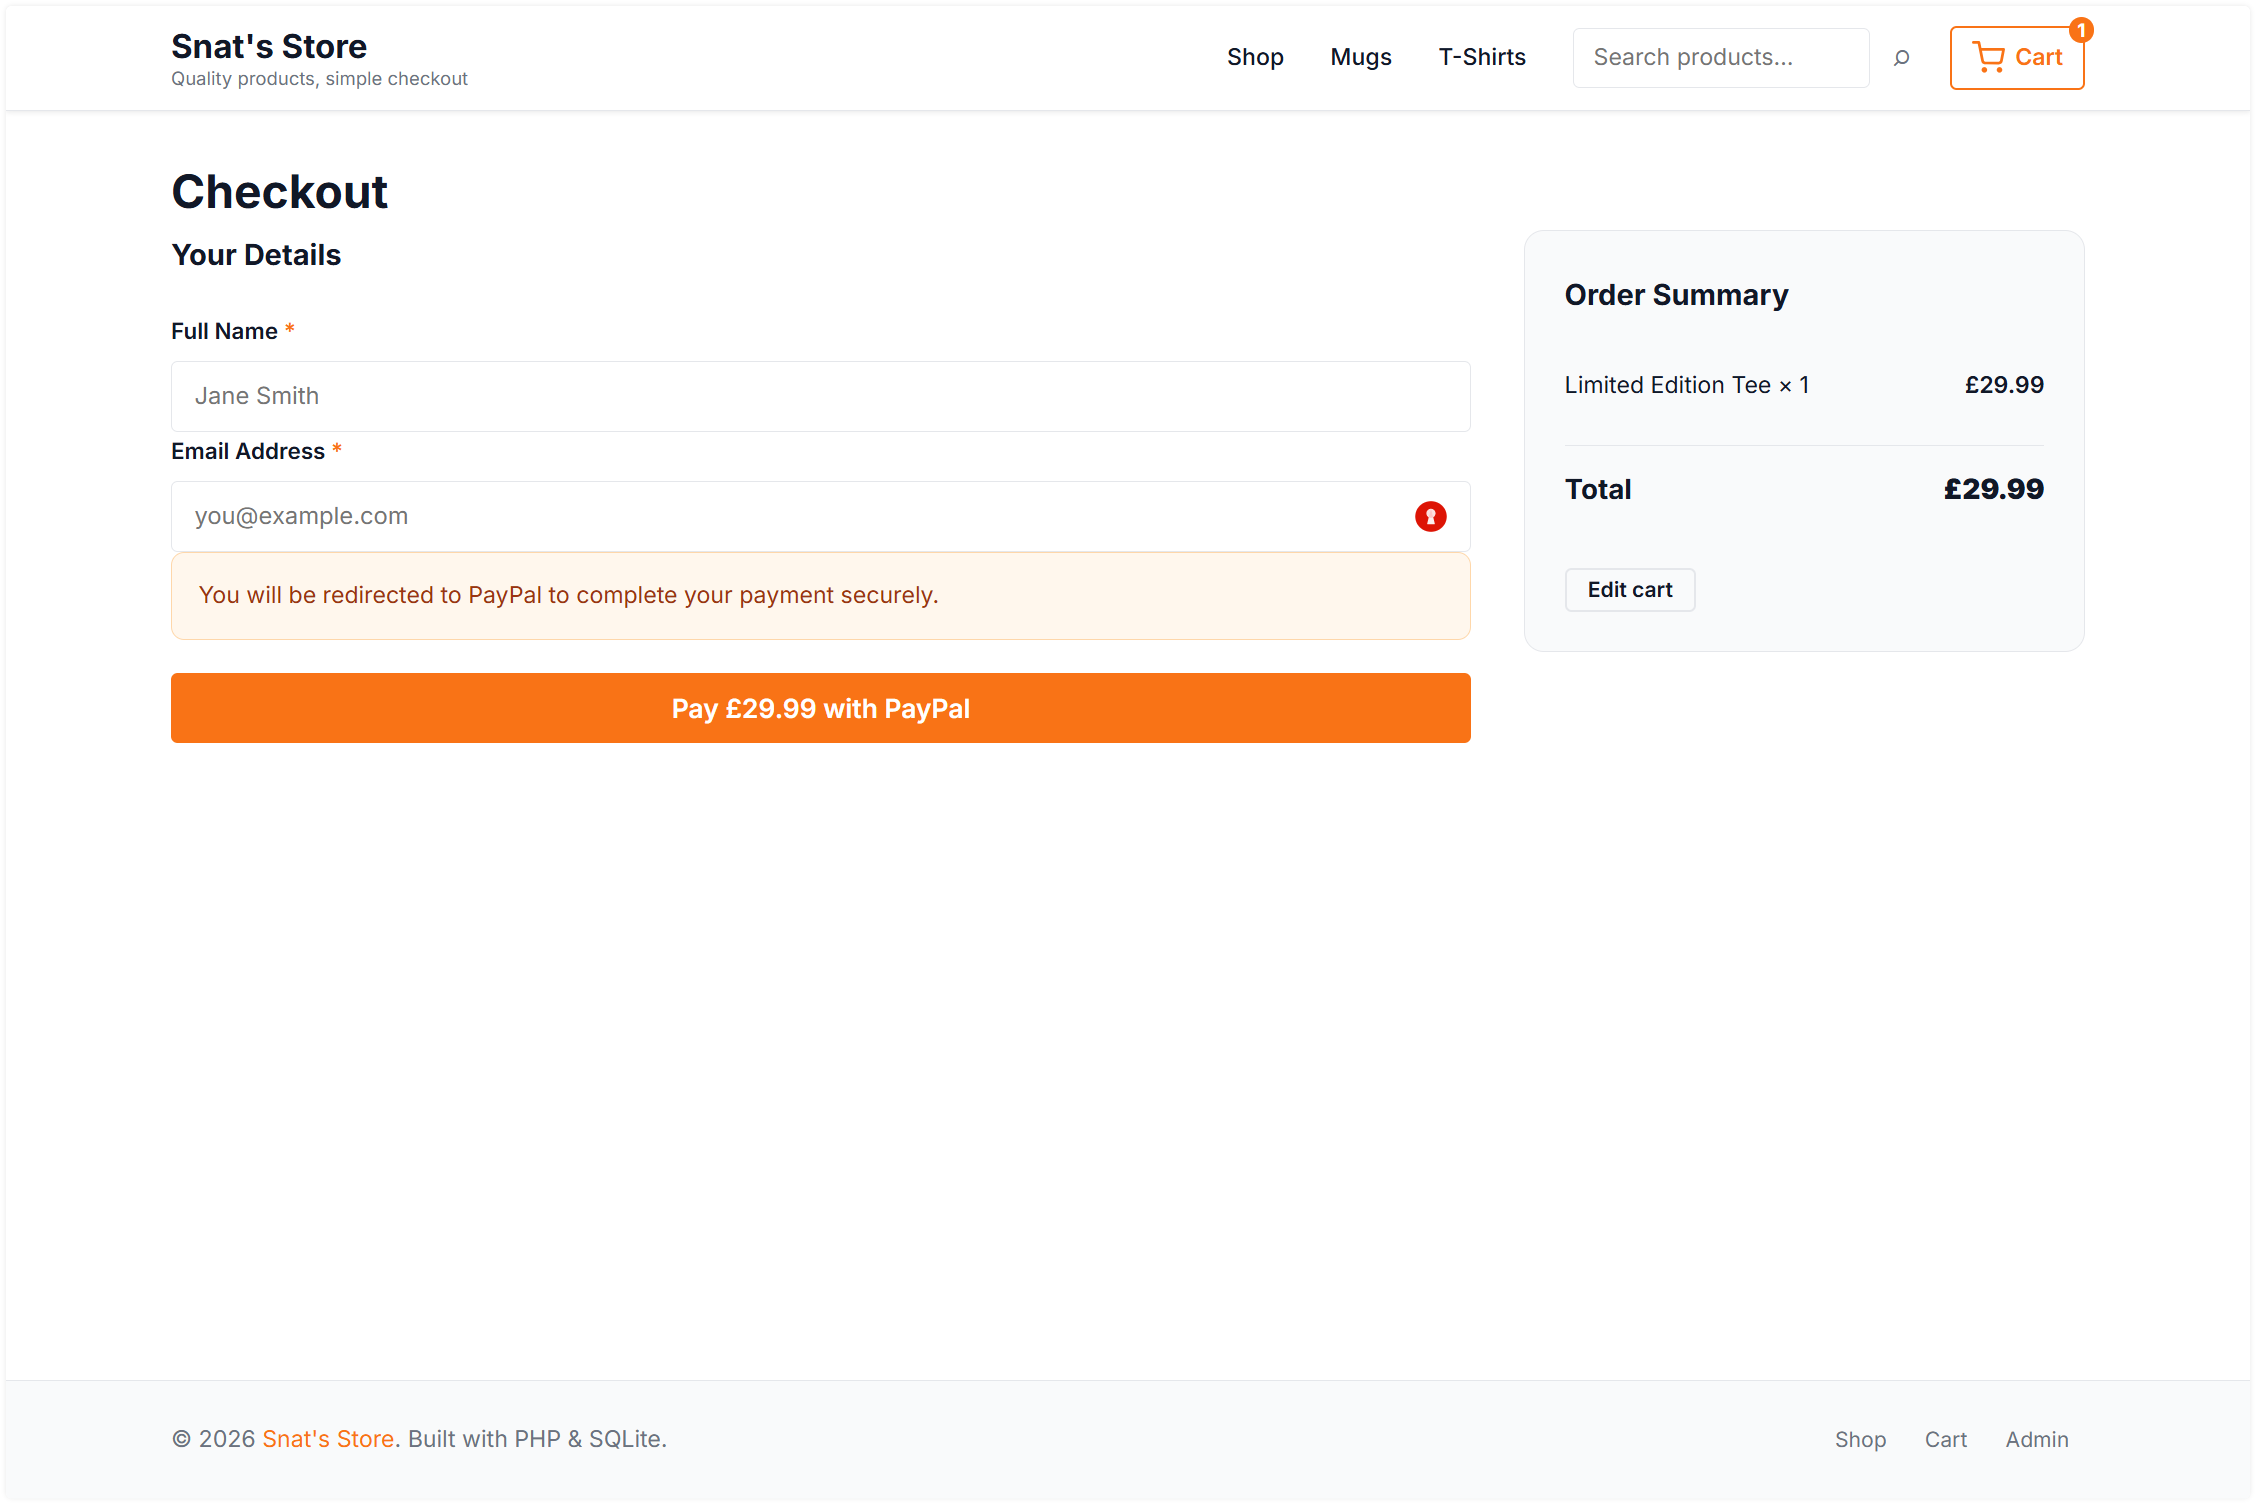Screen dimensions: 2256x1504
Task: Click the Snat's Store logo heading
Action: pyautogui.click(x=269, y=46)
